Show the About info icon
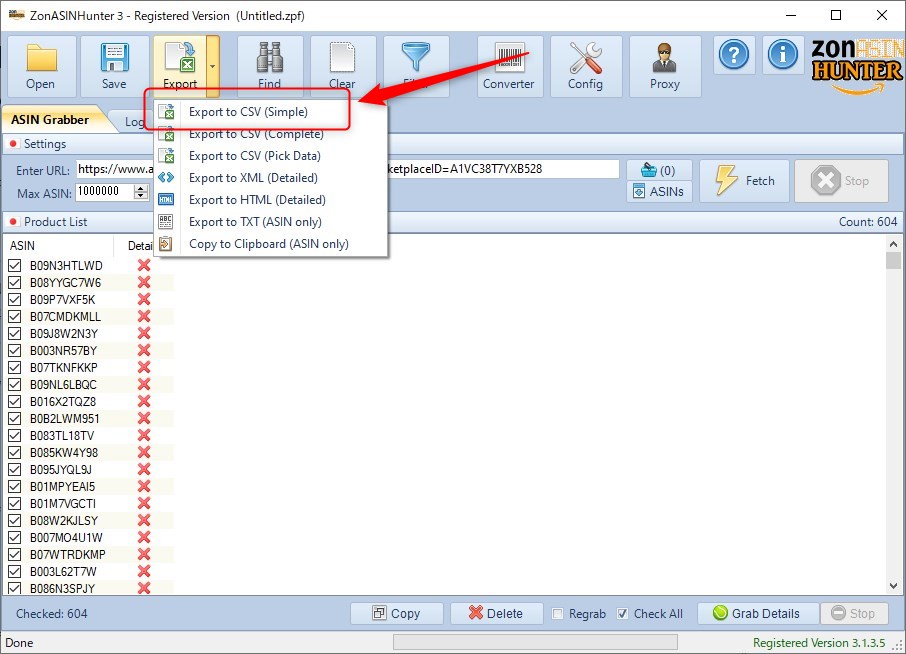906x654 pixels. 783,55
